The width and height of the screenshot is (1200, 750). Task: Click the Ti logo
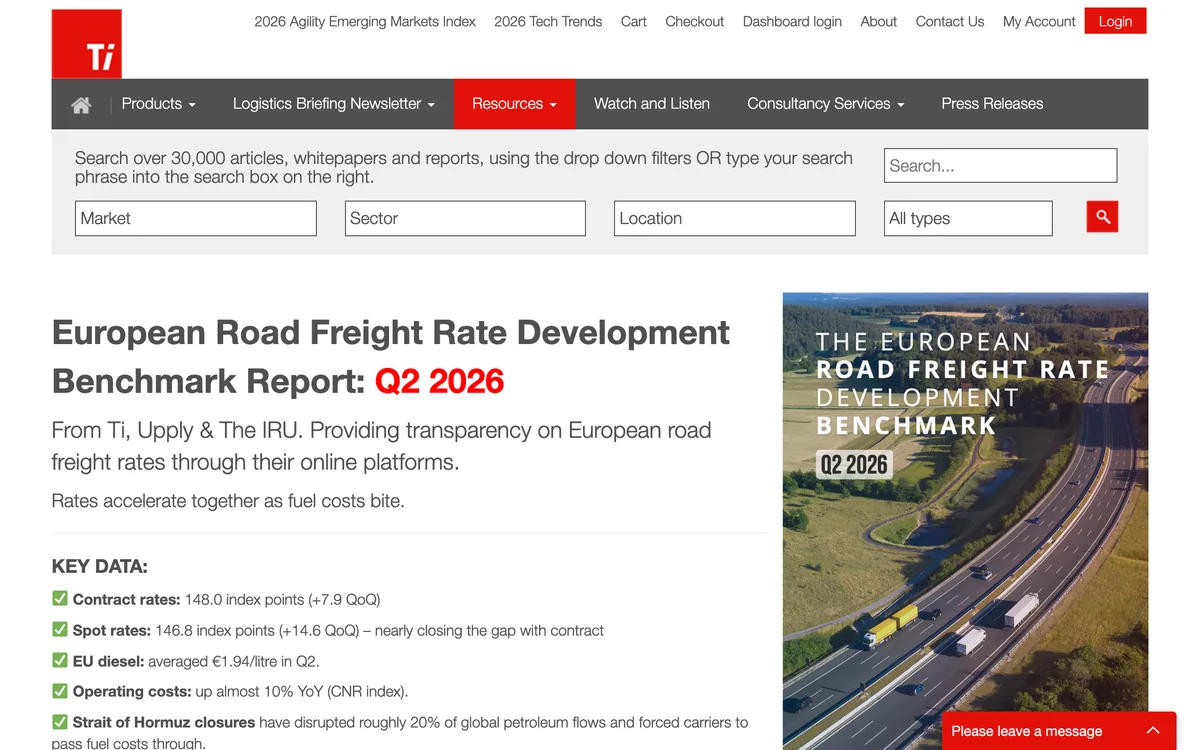pyautogui.click(x=87, y=44)
